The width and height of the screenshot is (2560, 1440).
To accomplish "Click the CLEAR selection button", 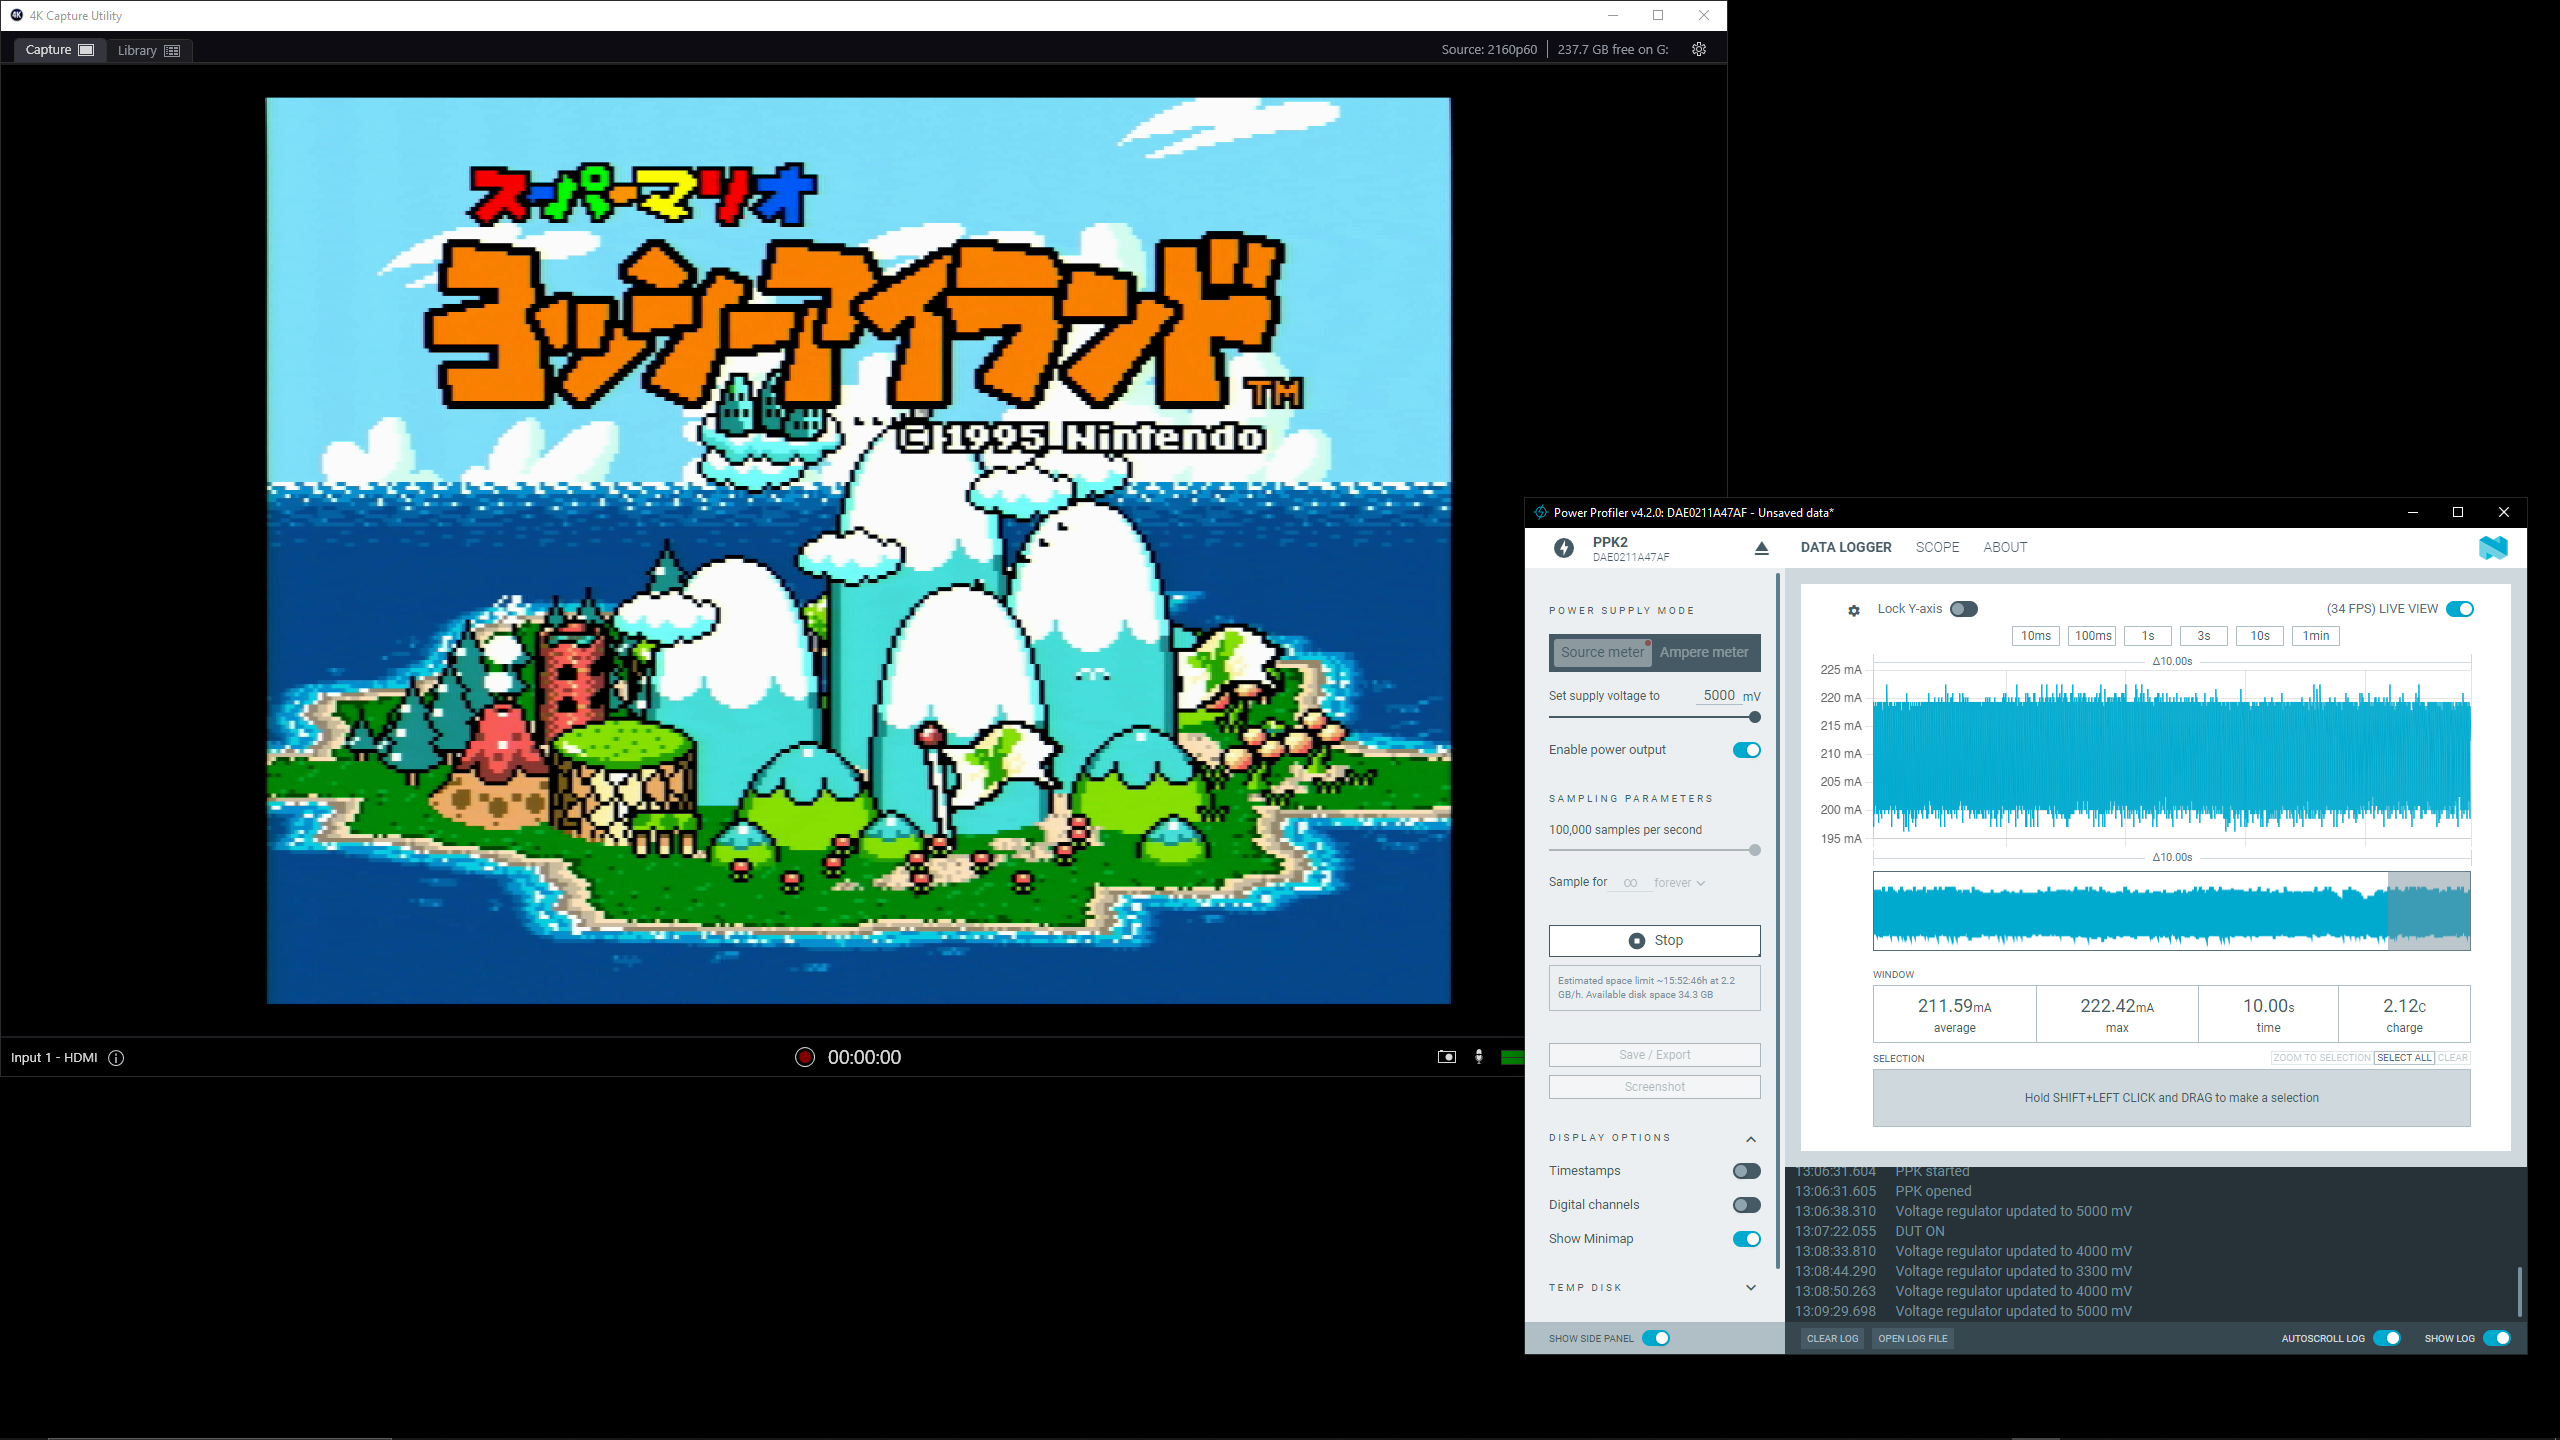I will point(2453,1058).
